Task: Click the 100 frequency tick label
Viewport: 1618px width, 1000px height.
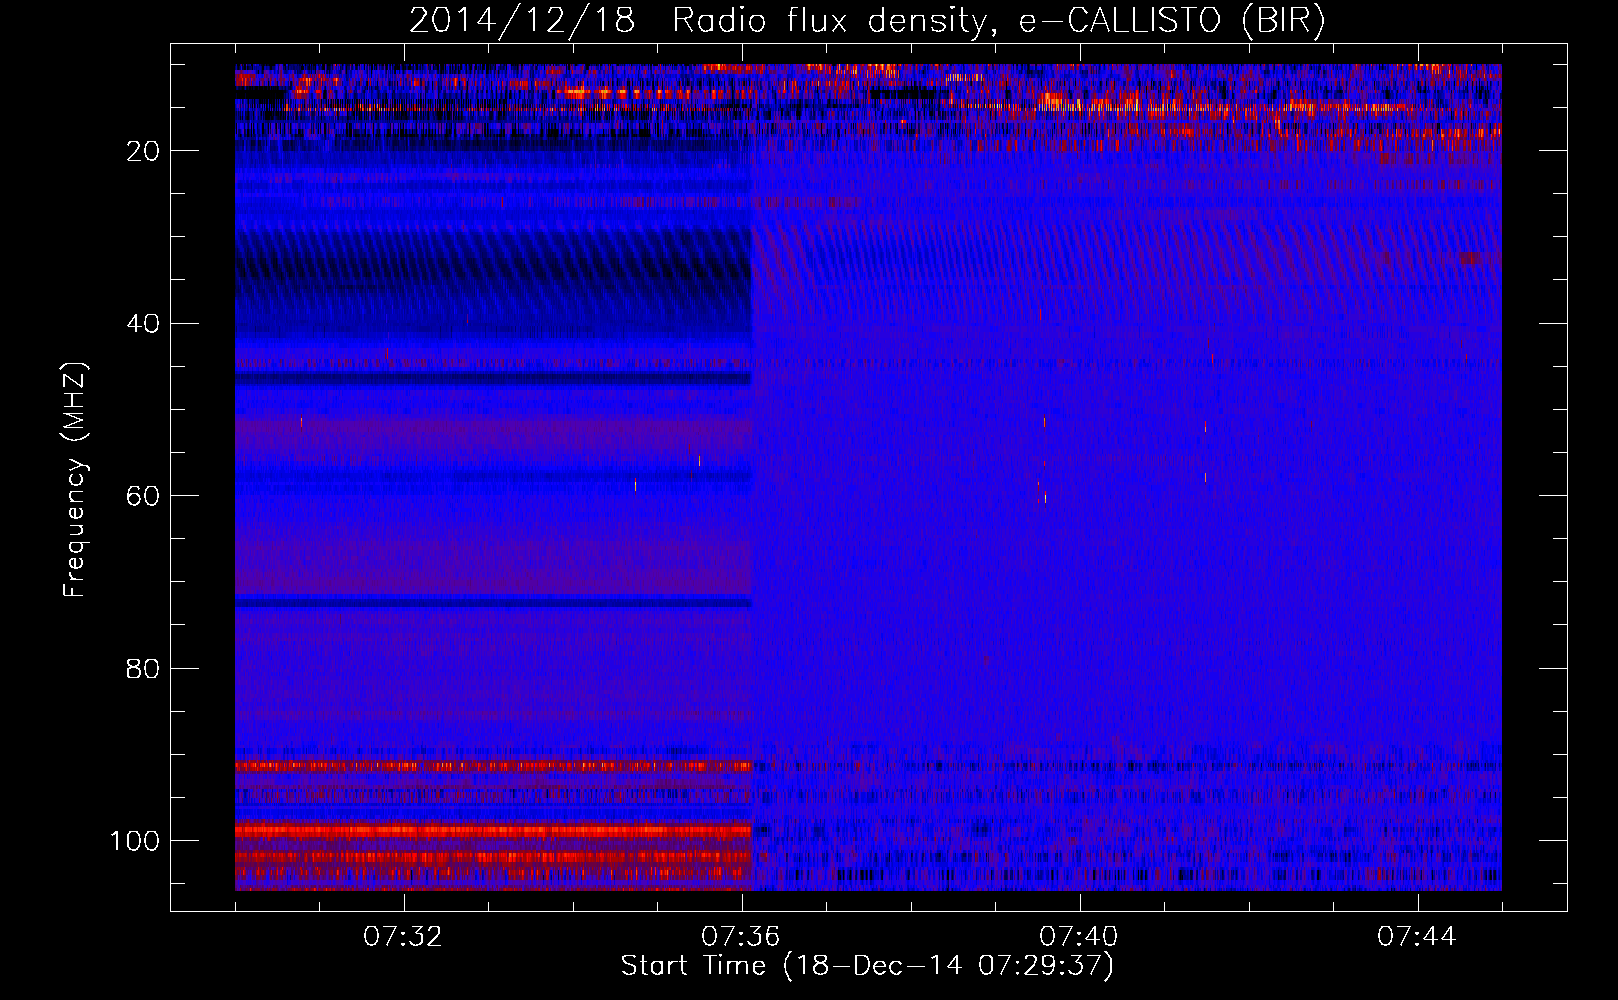Action: 135,841
